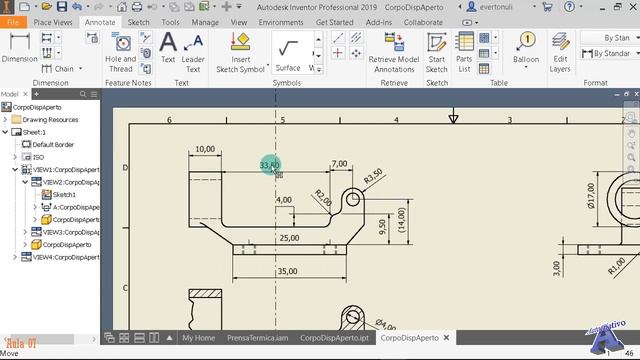The width and height of the screenshot is (640, 360).
Task: Click the Chain dimension tool
Action: coord(58,69)
